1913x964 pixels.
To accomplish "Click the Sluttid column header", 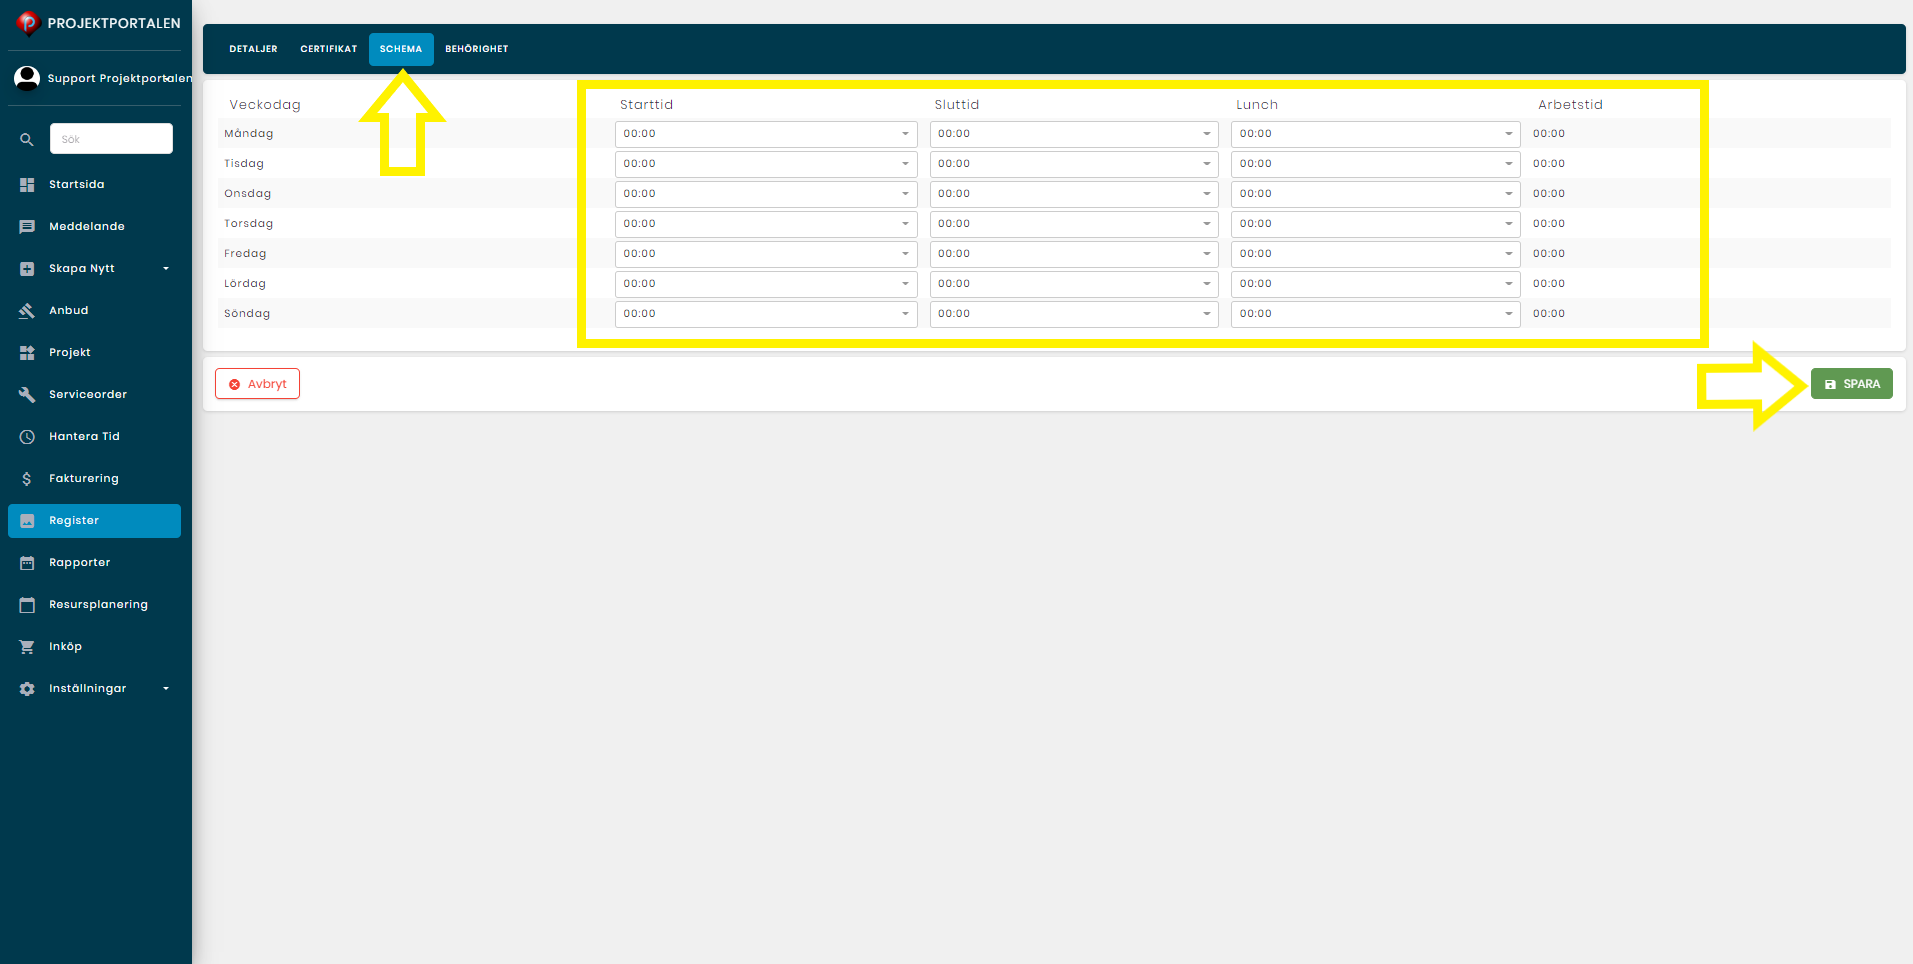I will tap(957, 105).
